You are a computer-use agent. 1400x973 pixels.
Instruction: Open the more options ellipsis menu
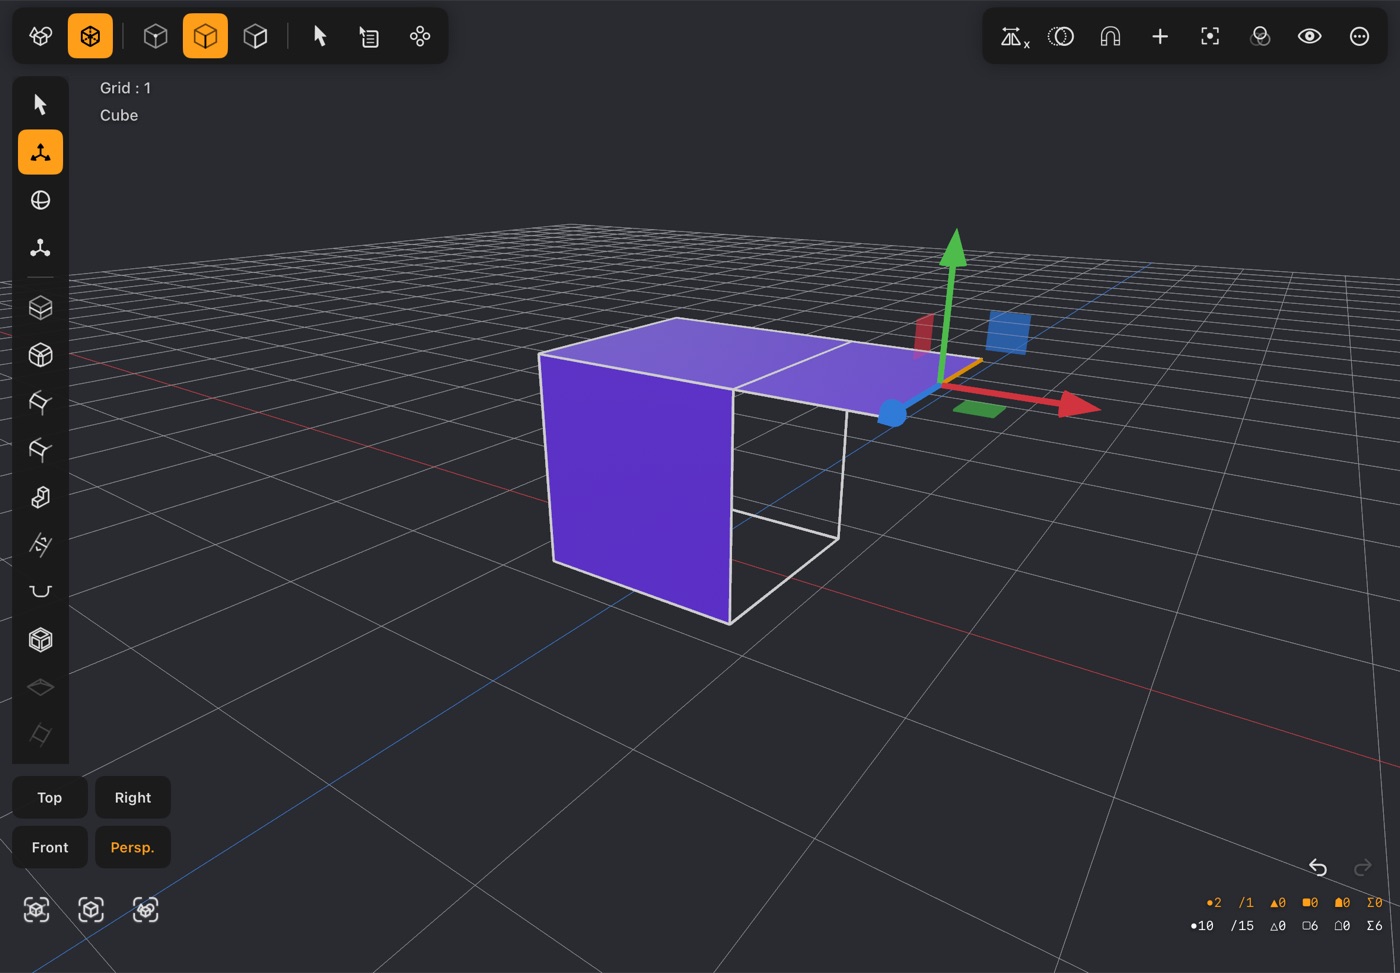click(1359, 37)
